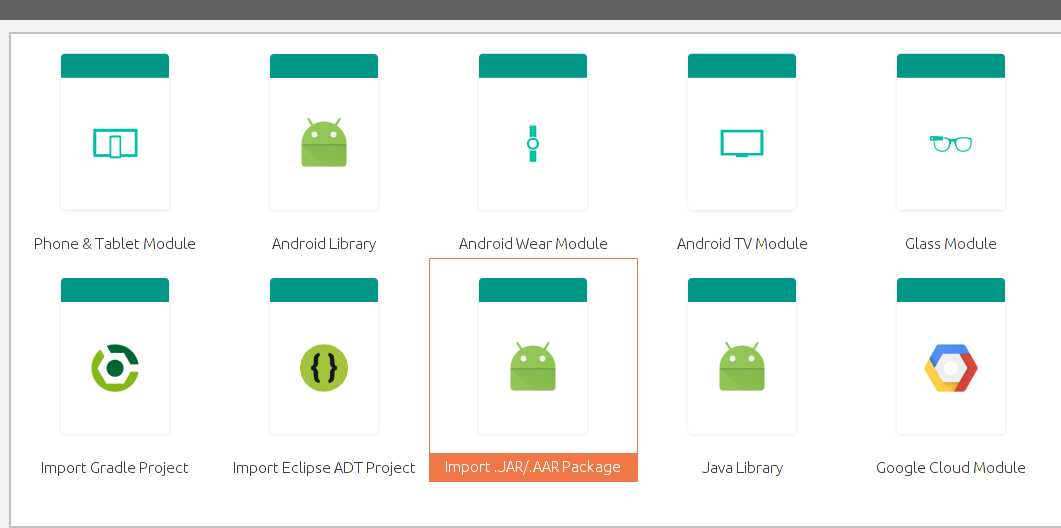The height and width of the screenshot is (528, 1061).
Task: Click the "Glass Module" label
Action: click(951, 244)
